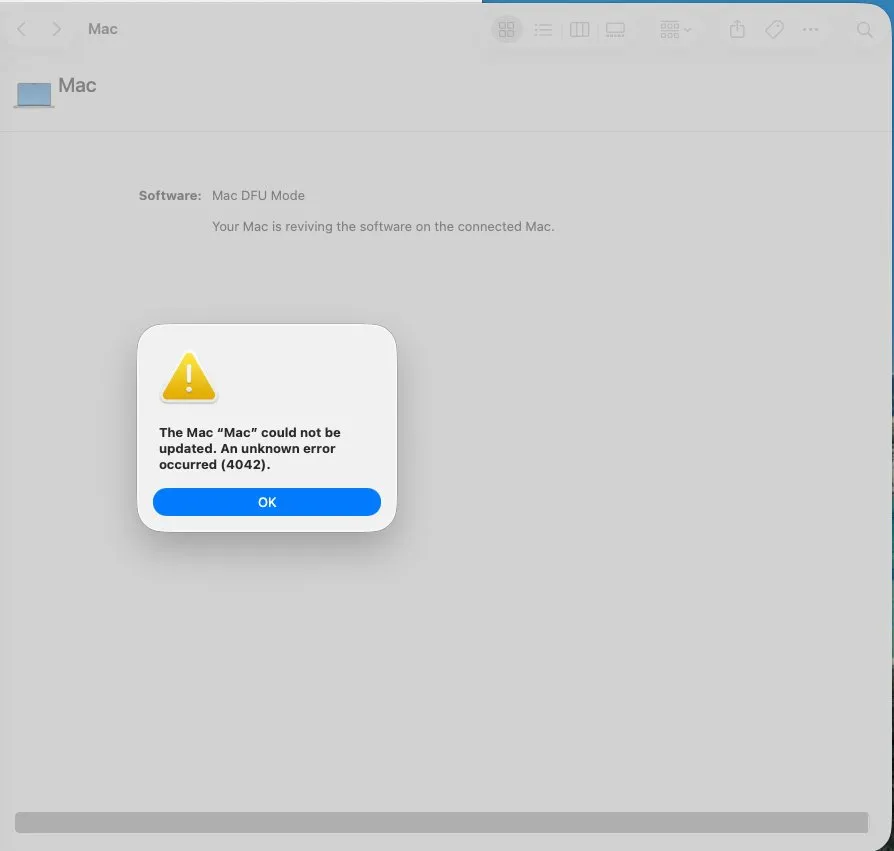Click the 'Mac DFU Mode' text
The height and width of the screenshot is (851, 894).
pyautogui.click(x=258, y=196)
